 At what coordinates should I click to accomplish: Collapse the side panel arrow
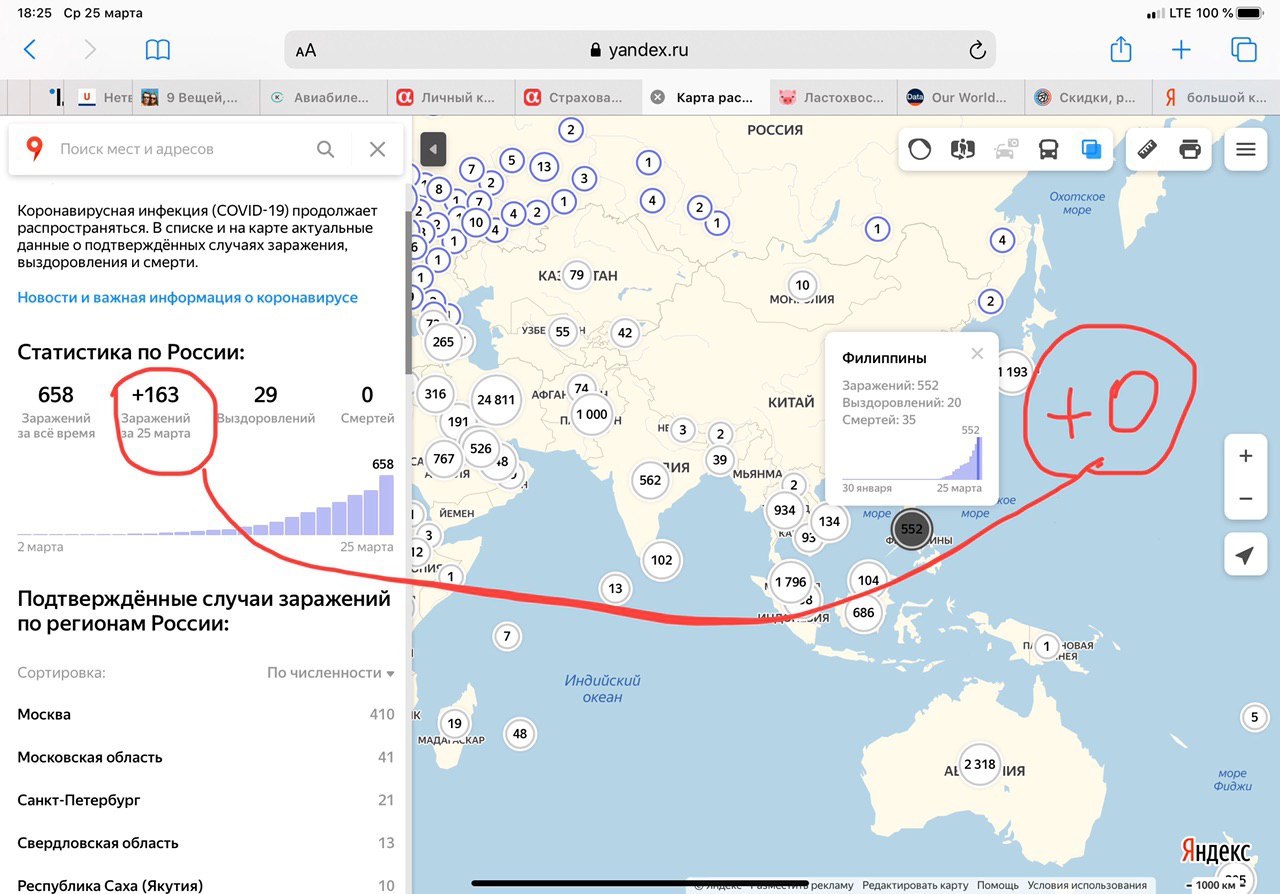432,150
